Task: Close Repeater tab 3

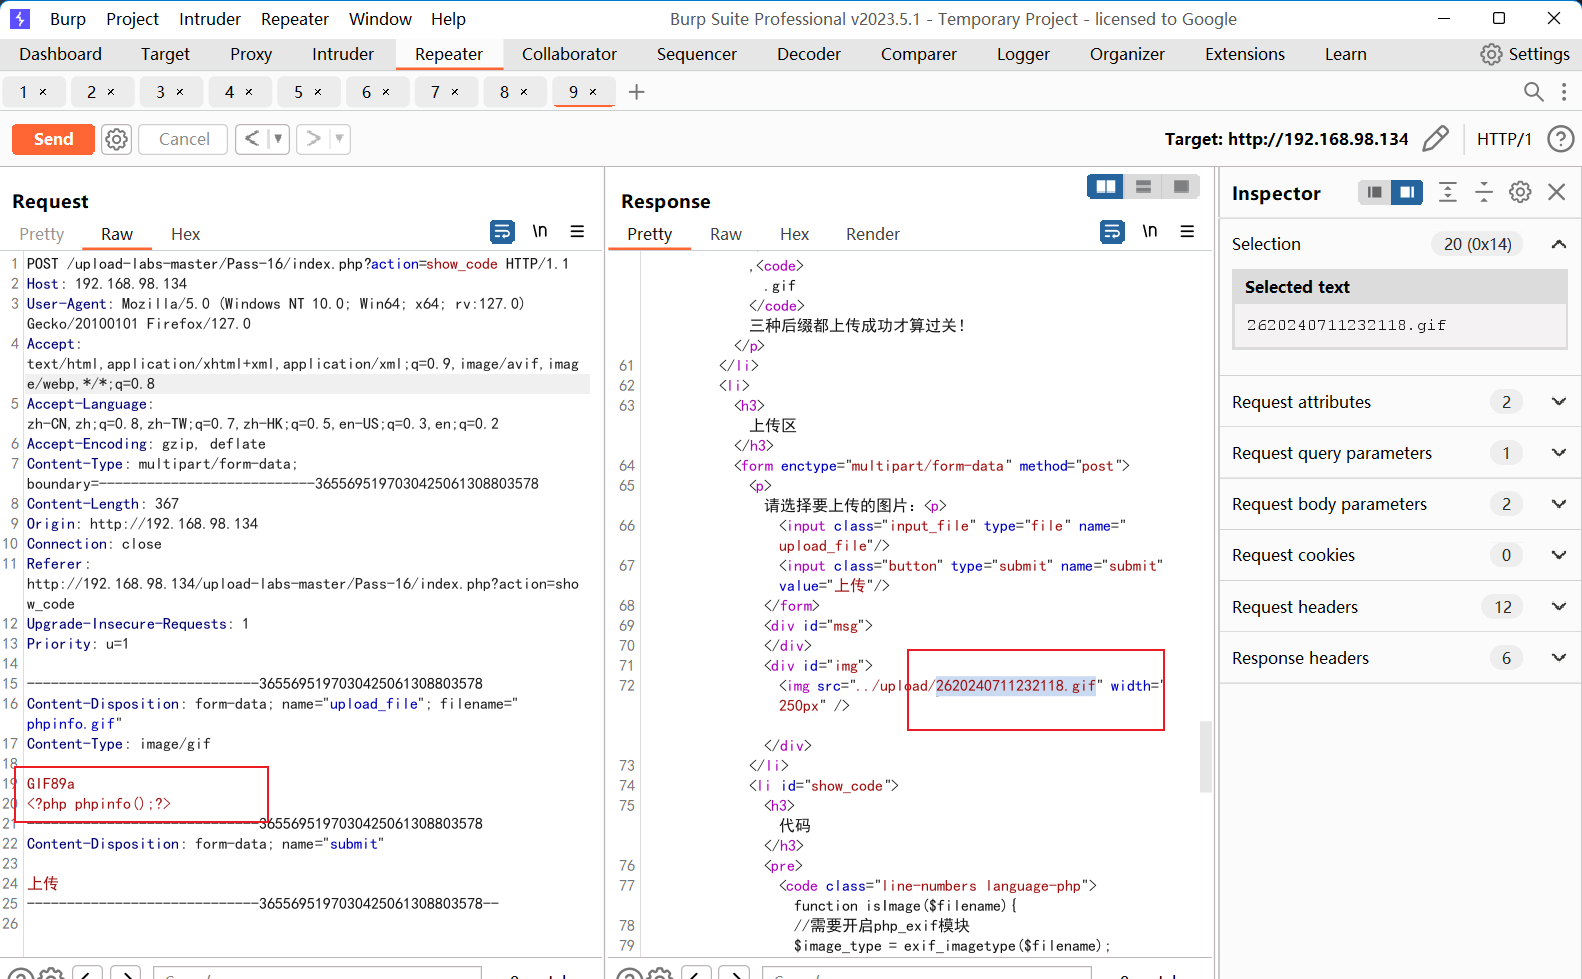Action: pyautogui.click(x=180, y=92)
